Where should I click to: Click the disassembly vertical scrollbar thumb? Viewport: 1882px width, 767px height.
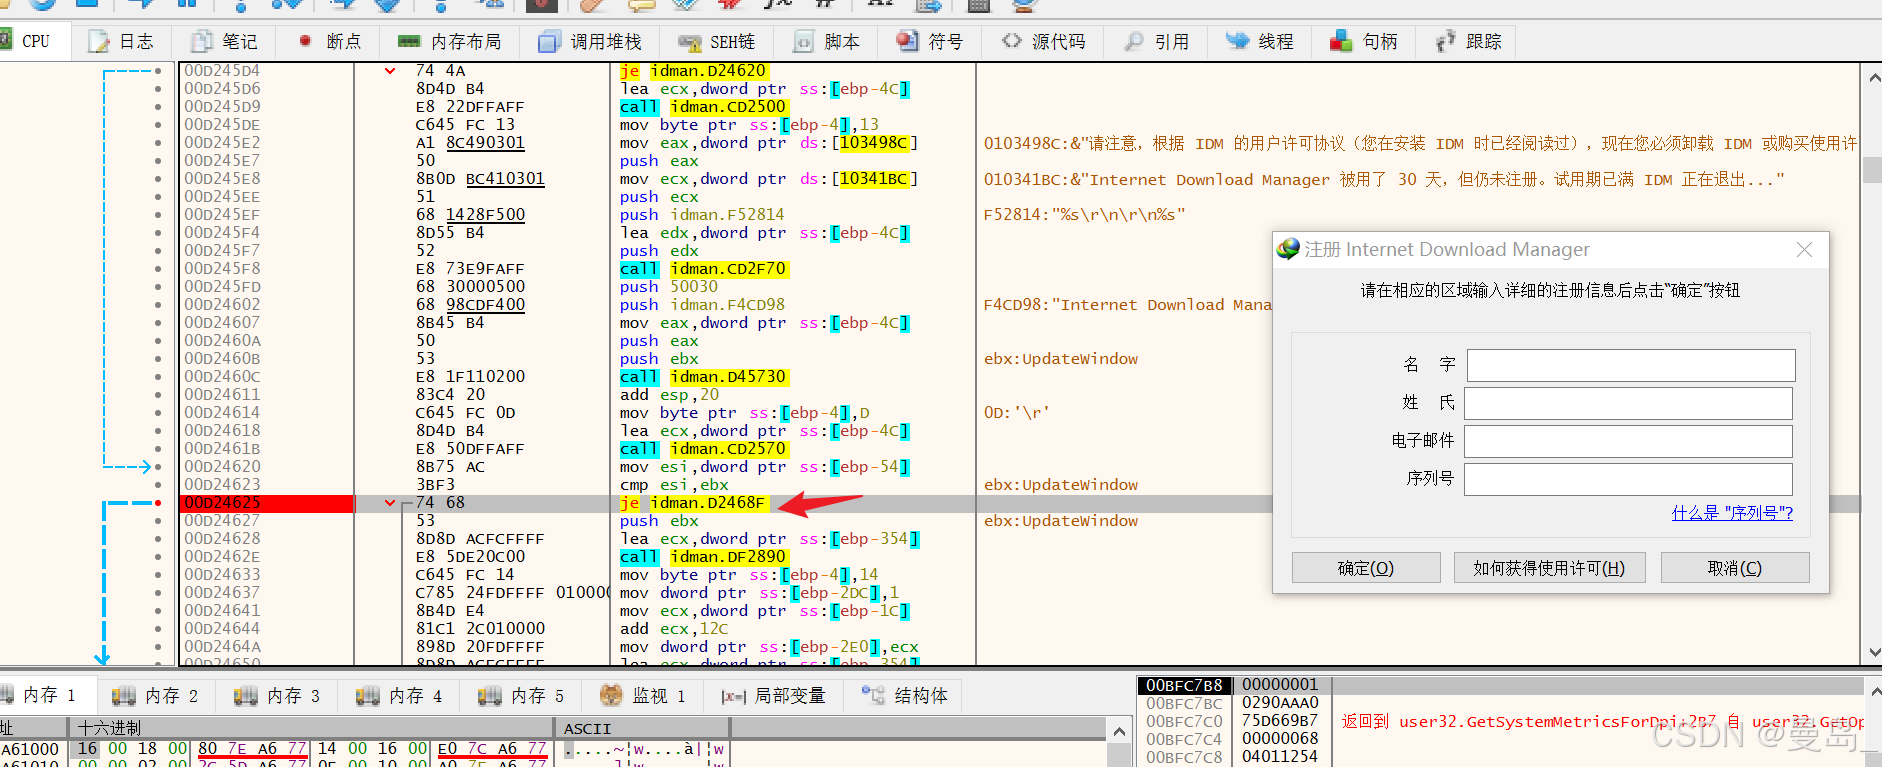click(x=1872, y=168)
